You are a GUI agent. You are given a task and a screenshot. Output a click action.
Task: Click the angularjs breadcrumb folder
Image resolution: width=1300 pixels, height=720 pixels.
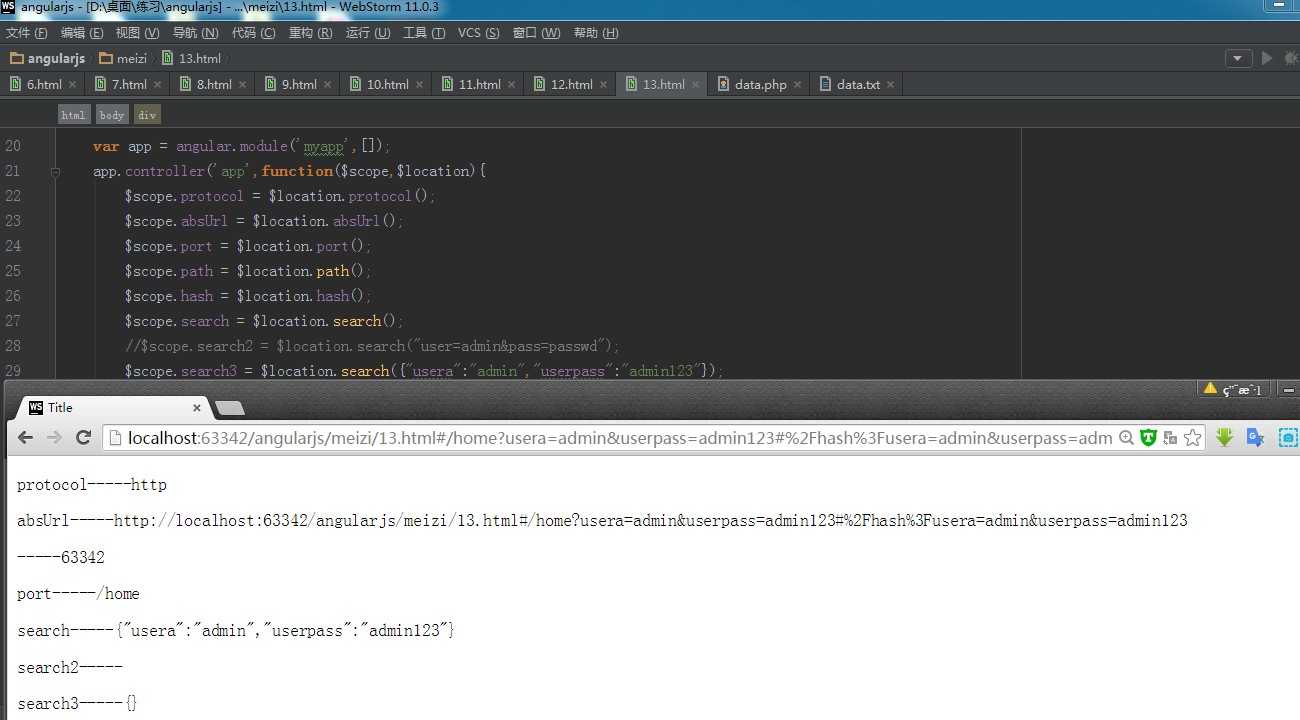[48, 58]
